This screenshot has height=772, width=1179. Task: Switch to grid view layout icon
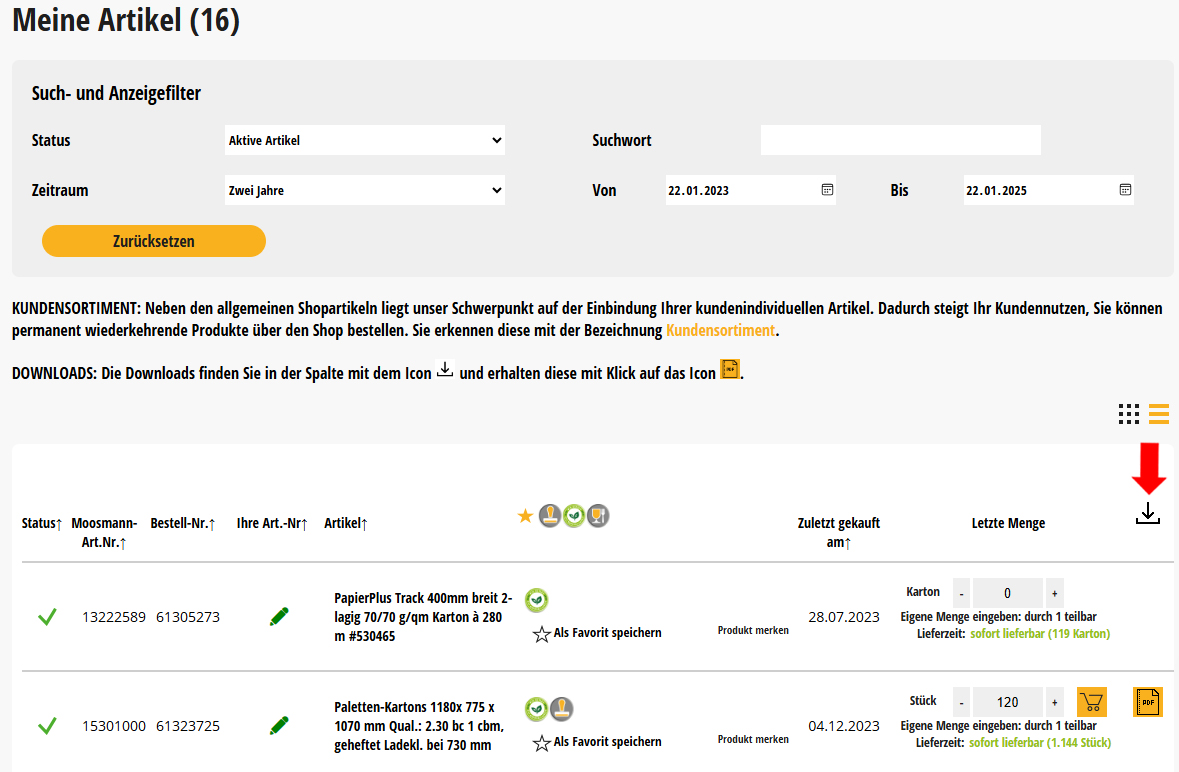click(1129, 414)
